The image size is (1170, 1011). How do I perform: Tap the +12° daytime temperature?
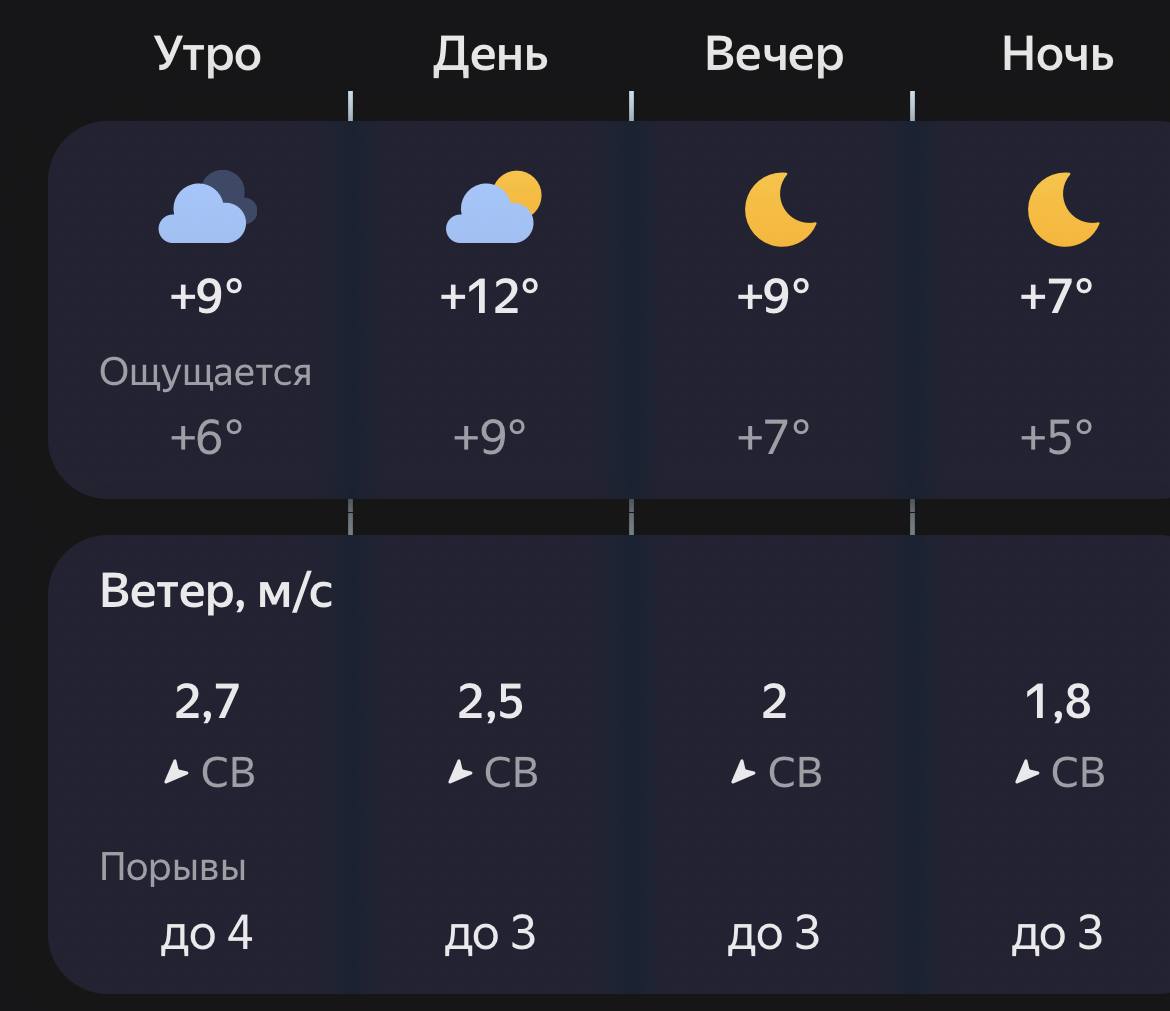click(x=490, y=296)
